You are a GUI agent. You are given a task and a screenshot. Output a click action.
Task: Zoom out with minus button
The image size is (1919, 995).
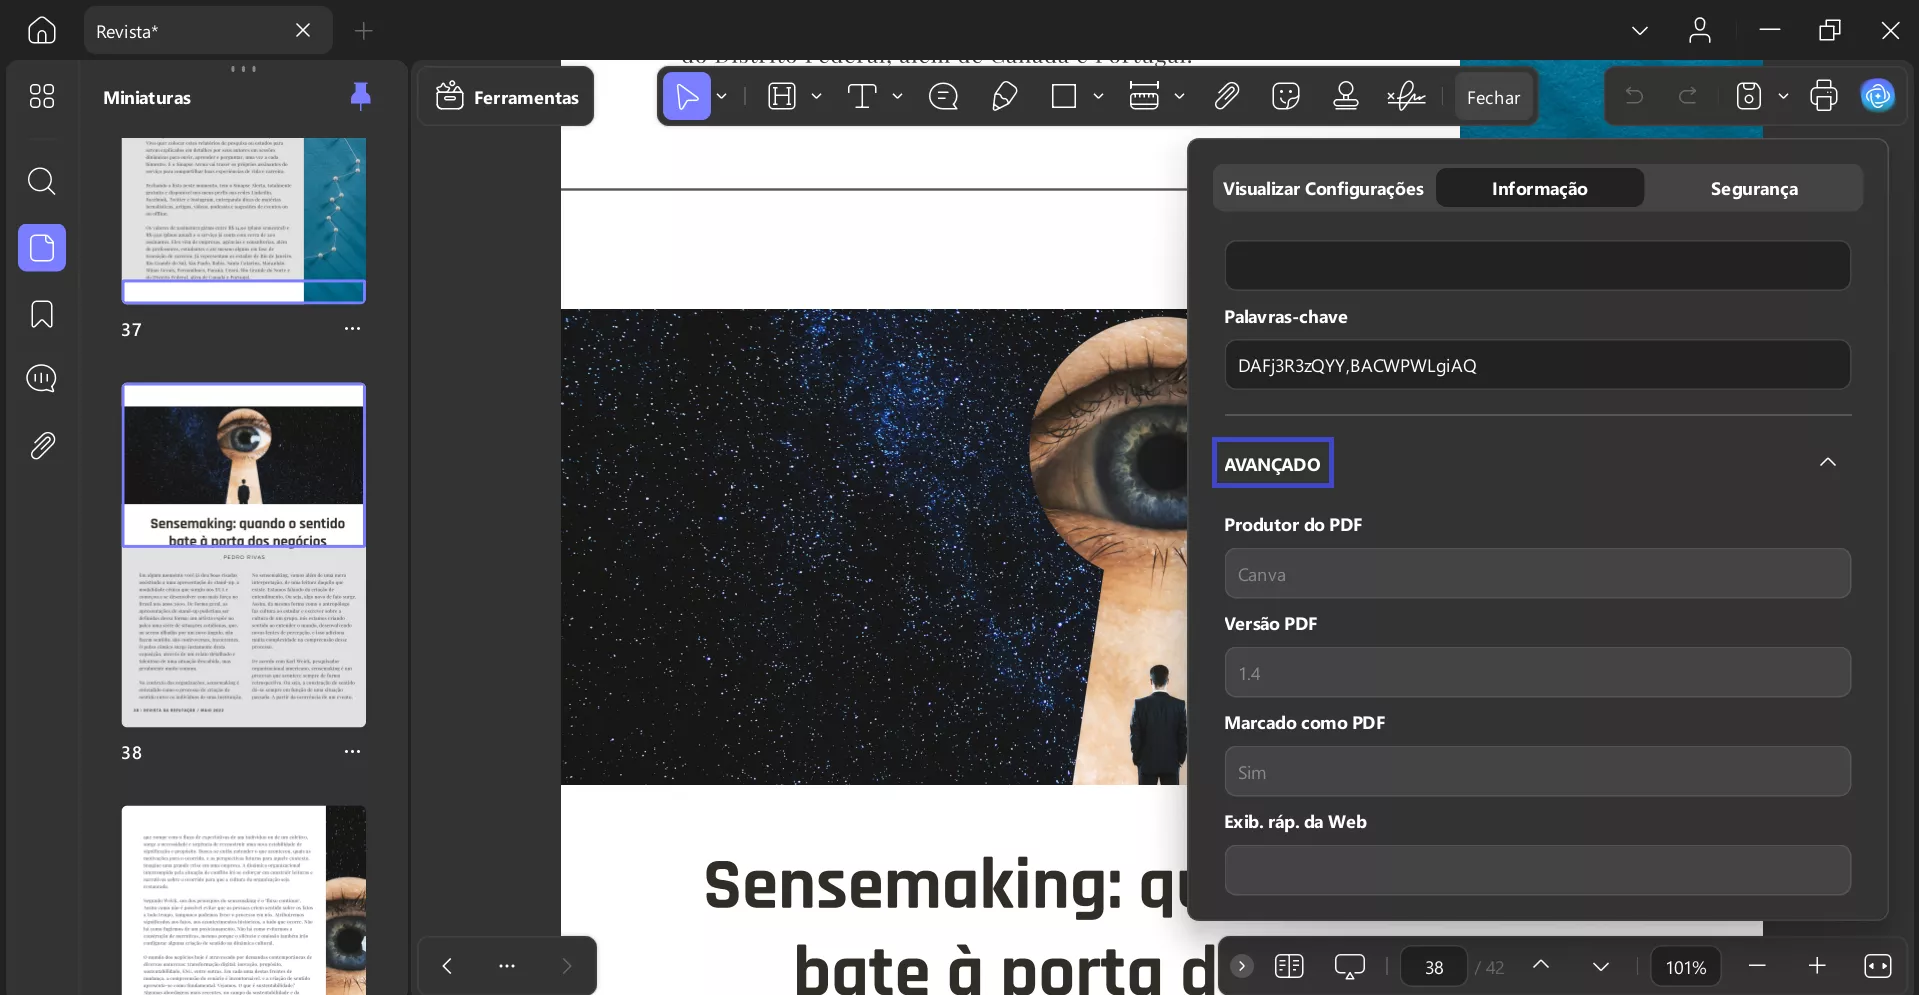click(x=1757, y=966)
